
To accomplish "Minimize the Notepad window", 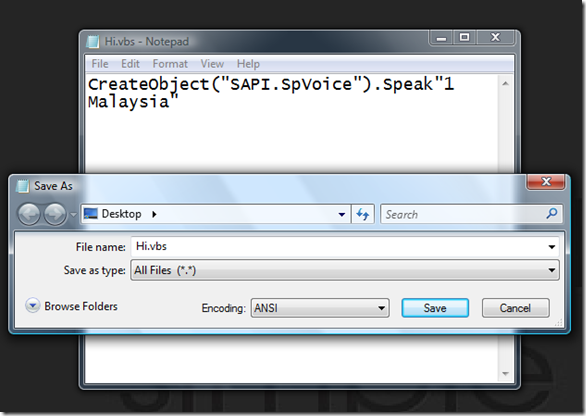I will click(x=441, y=38).
